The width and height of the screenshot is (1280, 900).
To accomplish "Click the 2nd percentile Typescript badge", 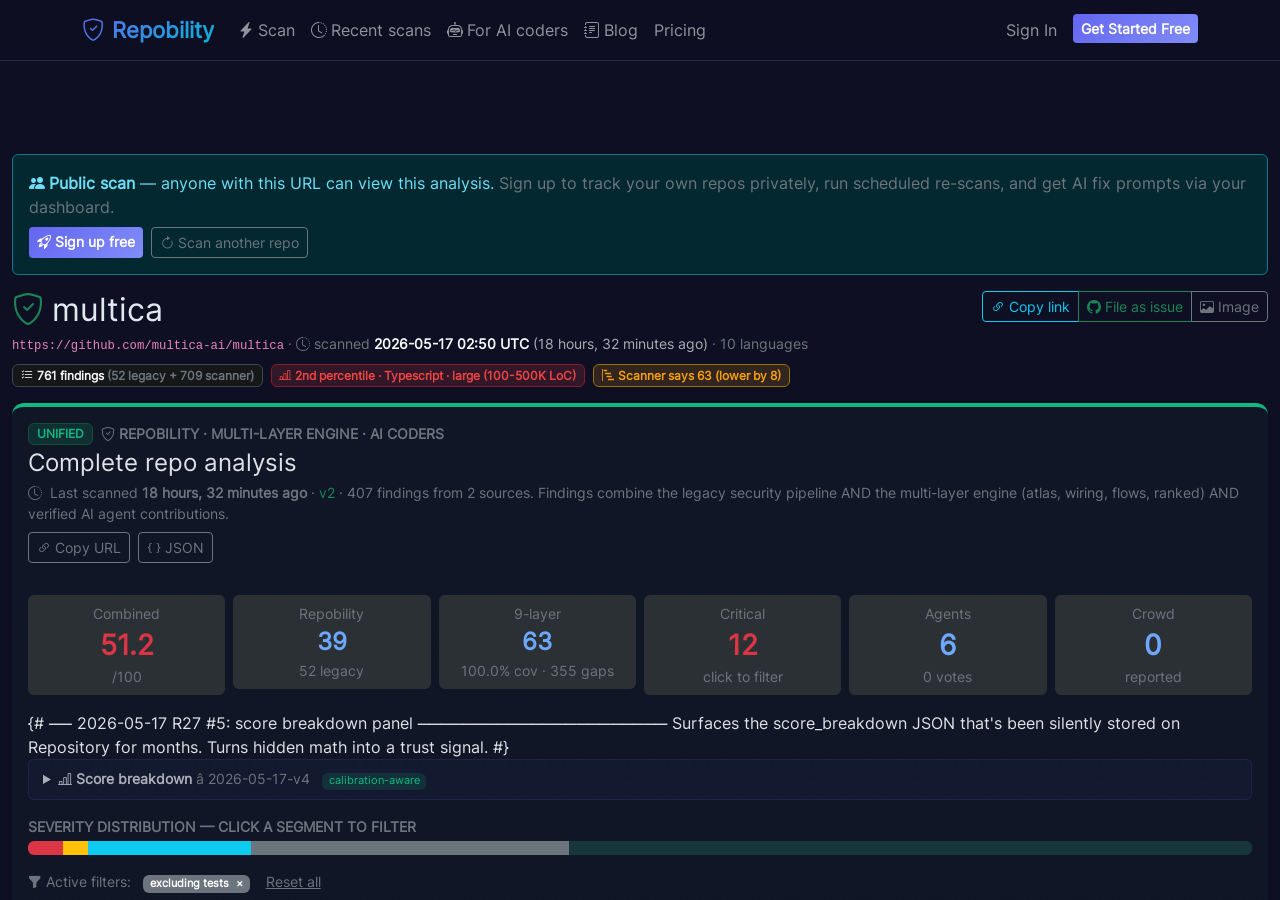I will [428, 375].
